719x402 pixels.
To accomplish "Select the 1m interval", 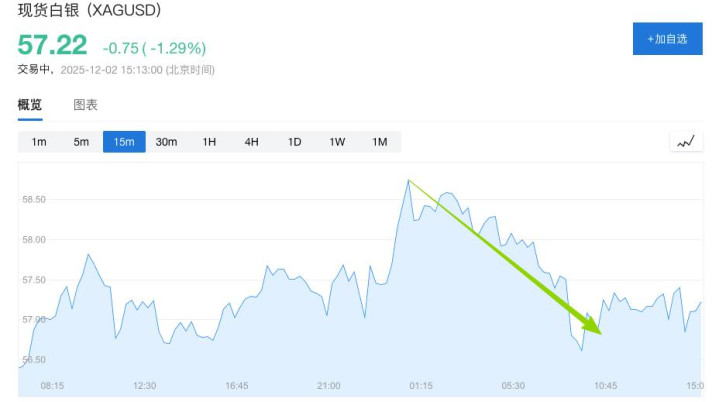I will (x=39, y=142).
